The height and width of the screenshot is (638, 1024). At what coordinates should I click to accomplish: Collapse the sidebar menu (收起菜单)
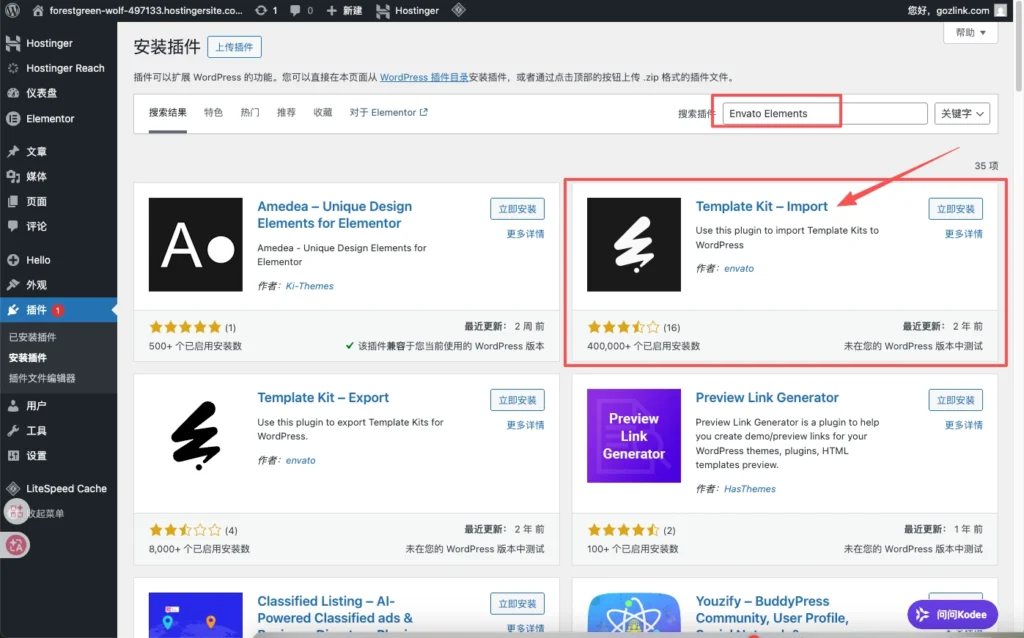click(46, 513)
